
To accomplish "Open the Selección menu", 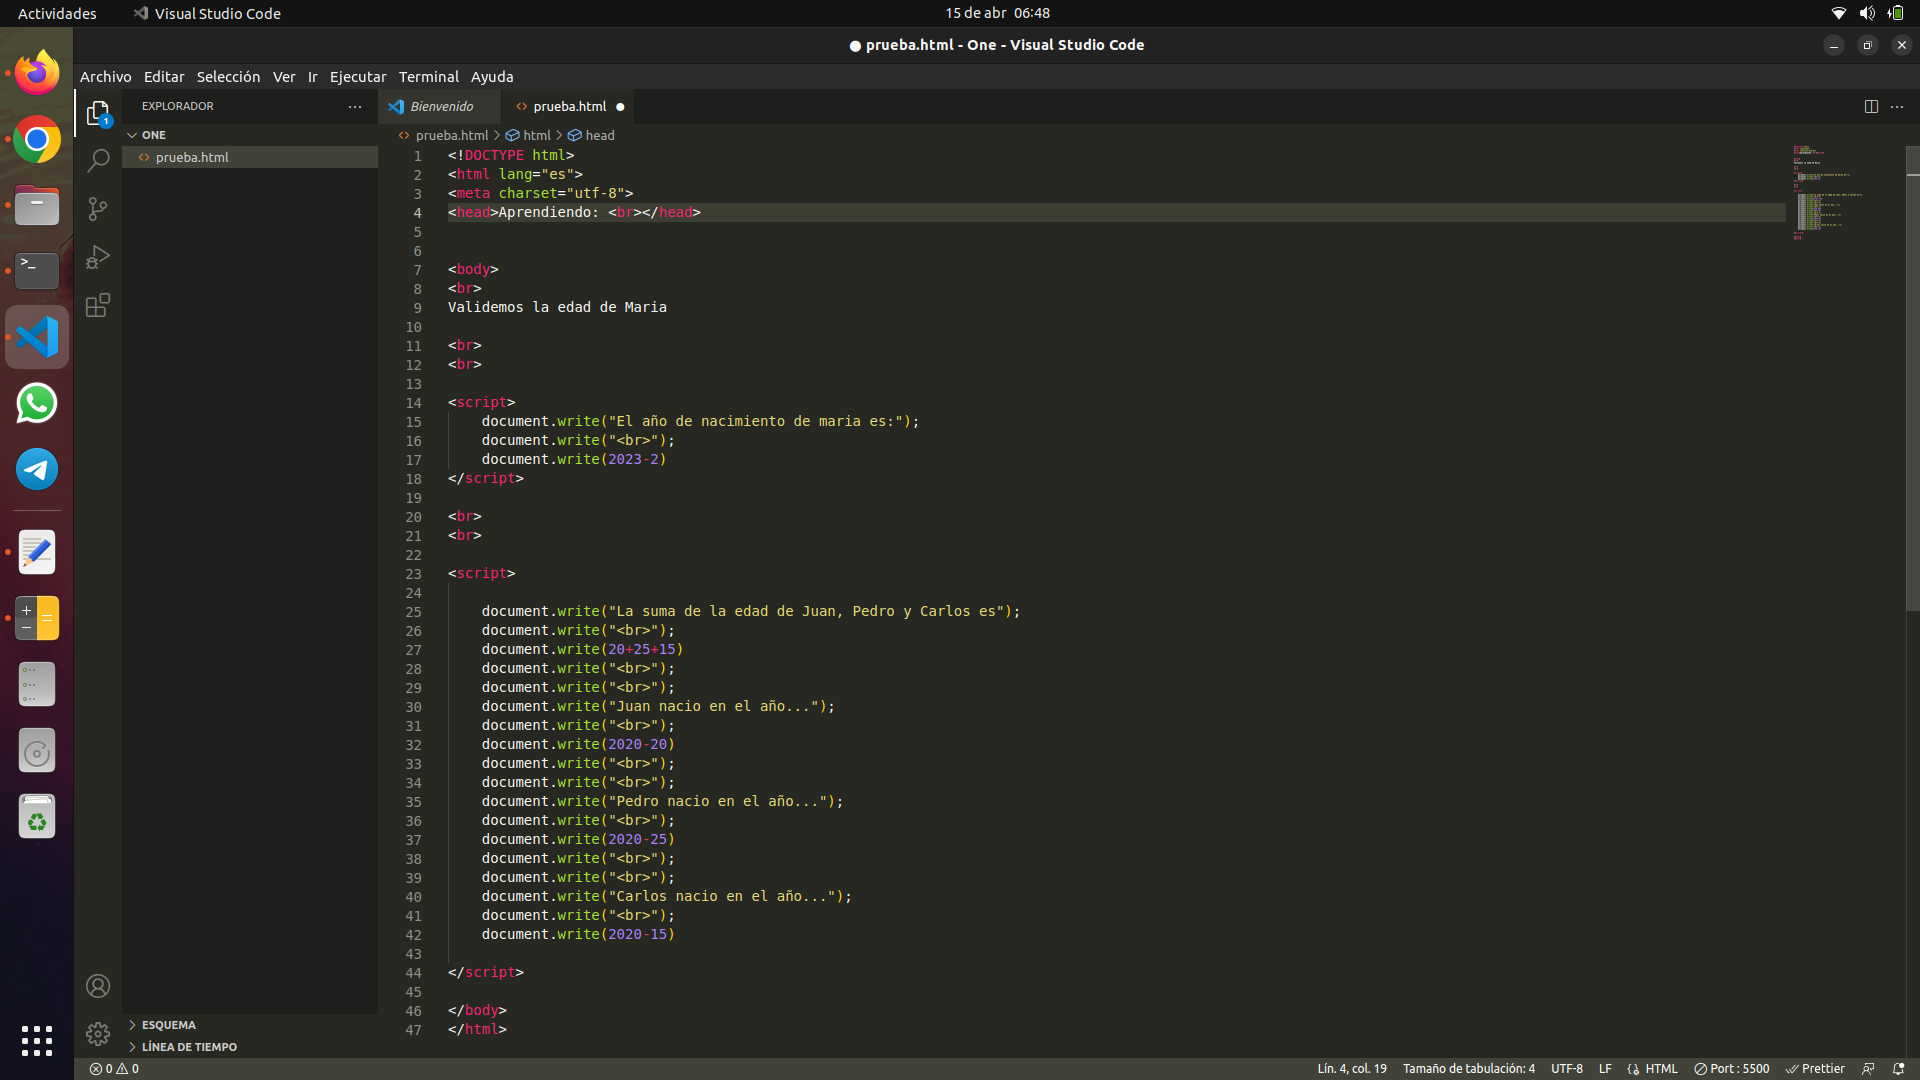I will click(x=228, y=77).
